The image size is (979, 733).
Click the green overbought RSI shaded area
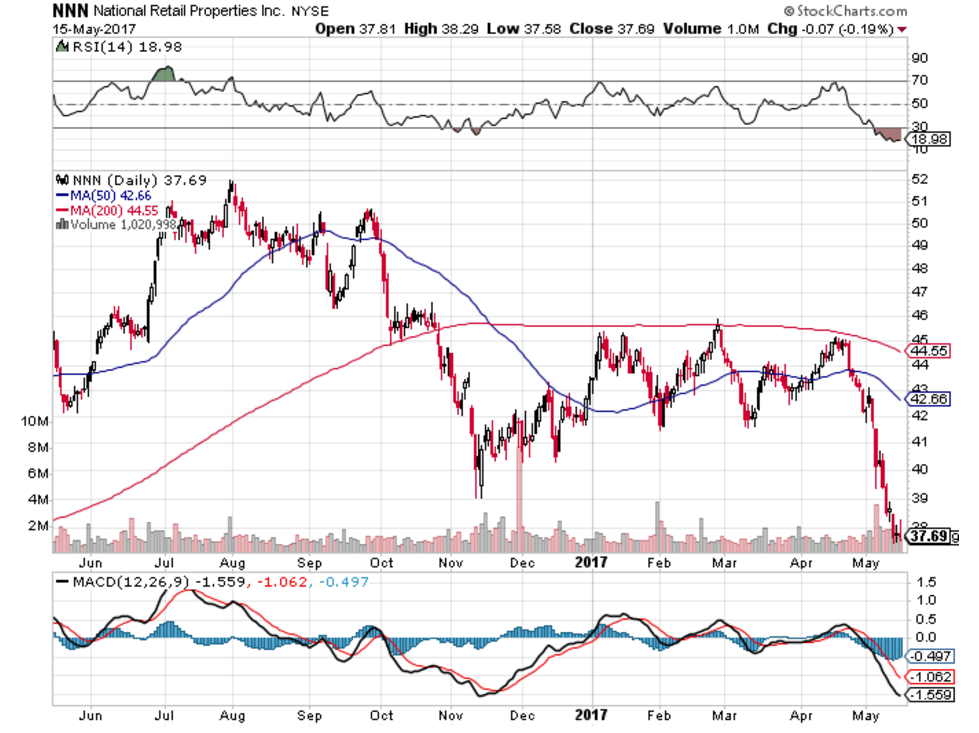point(163,74)
